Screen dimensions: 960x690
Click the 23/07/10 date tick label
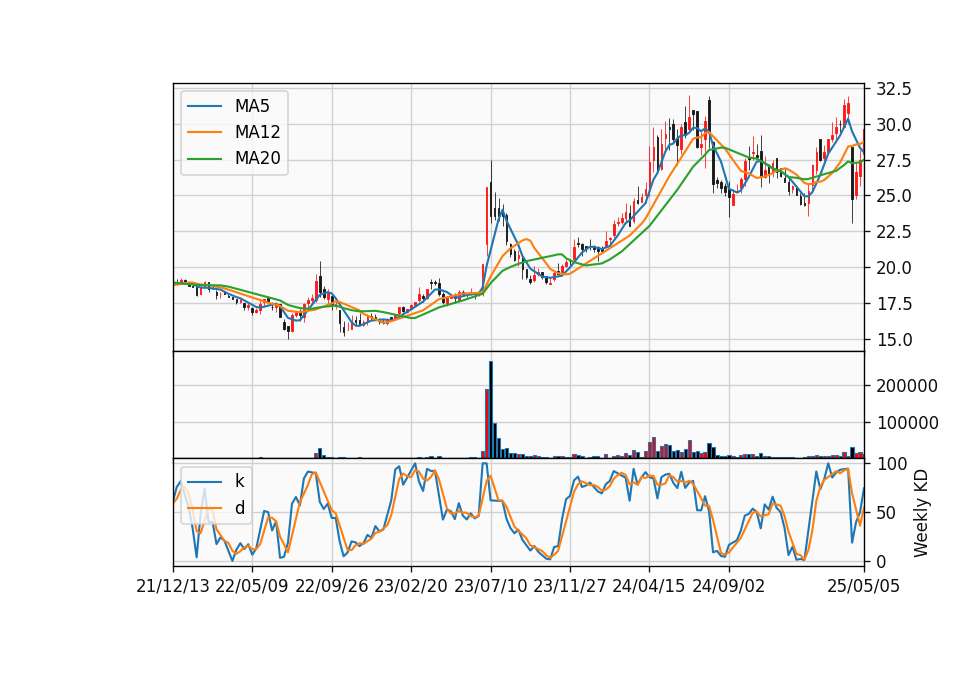click(490, 586)
